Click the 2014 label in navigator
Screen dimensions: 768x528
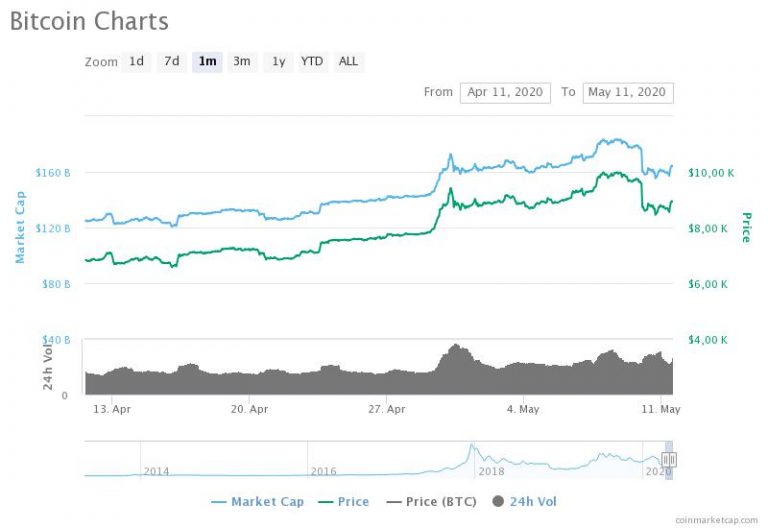[156, 471]
